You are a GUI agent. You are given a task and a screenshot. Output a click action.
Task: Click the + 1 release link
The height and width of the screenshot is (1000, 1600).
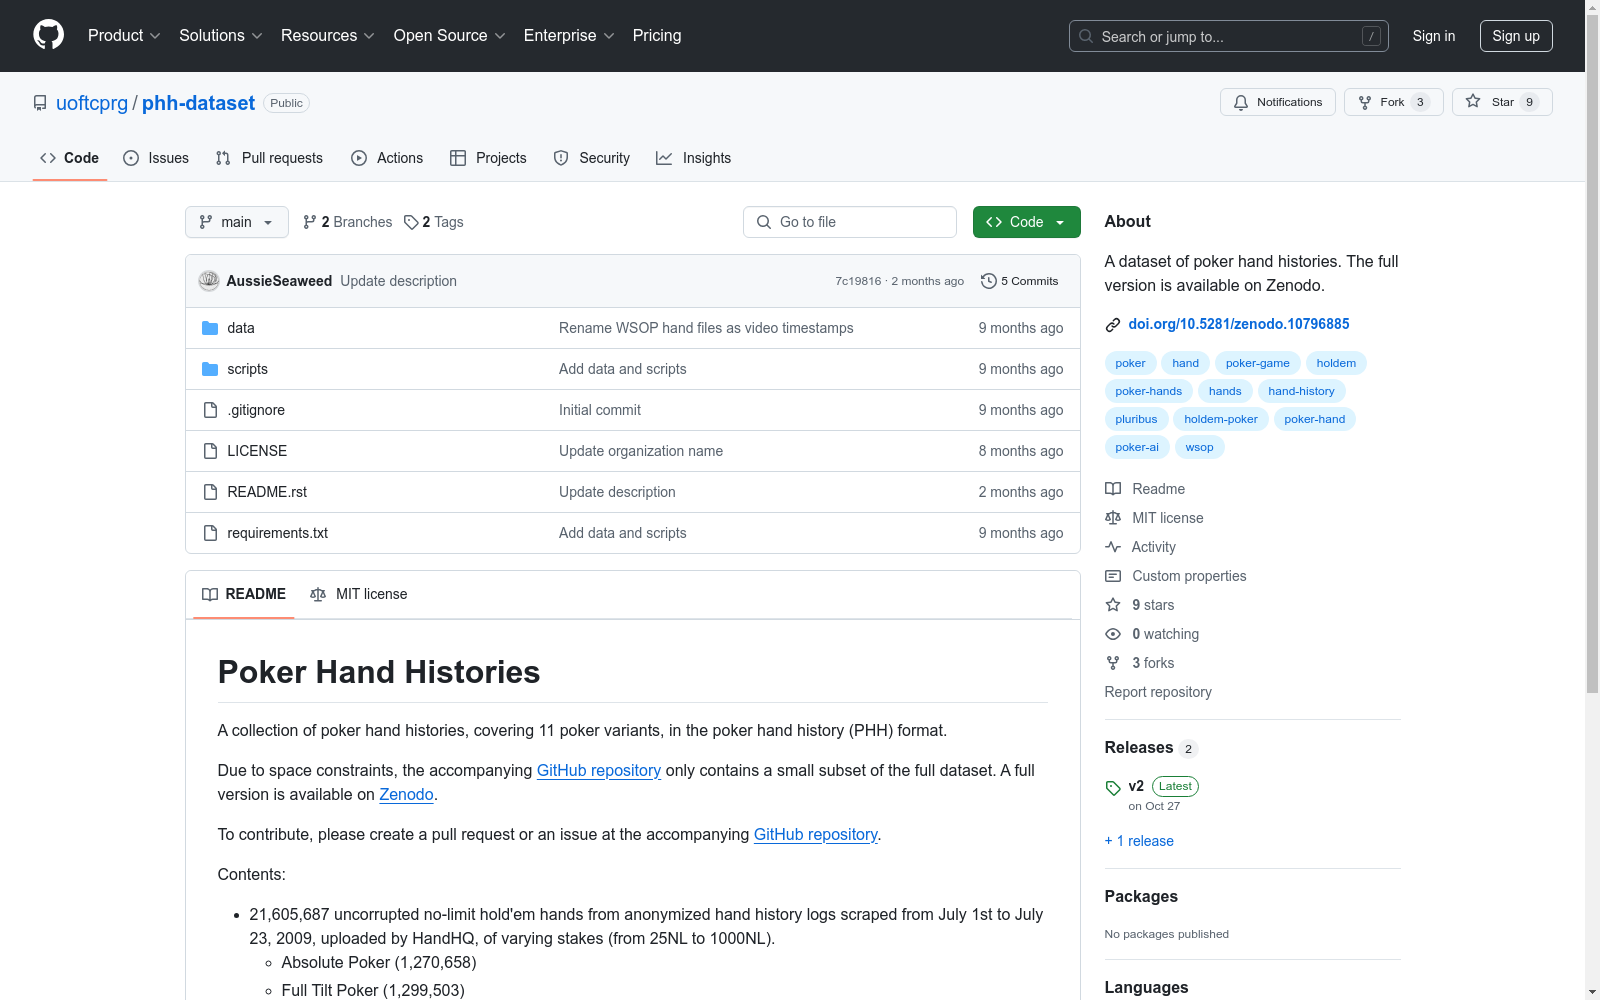click(1139, 841)
